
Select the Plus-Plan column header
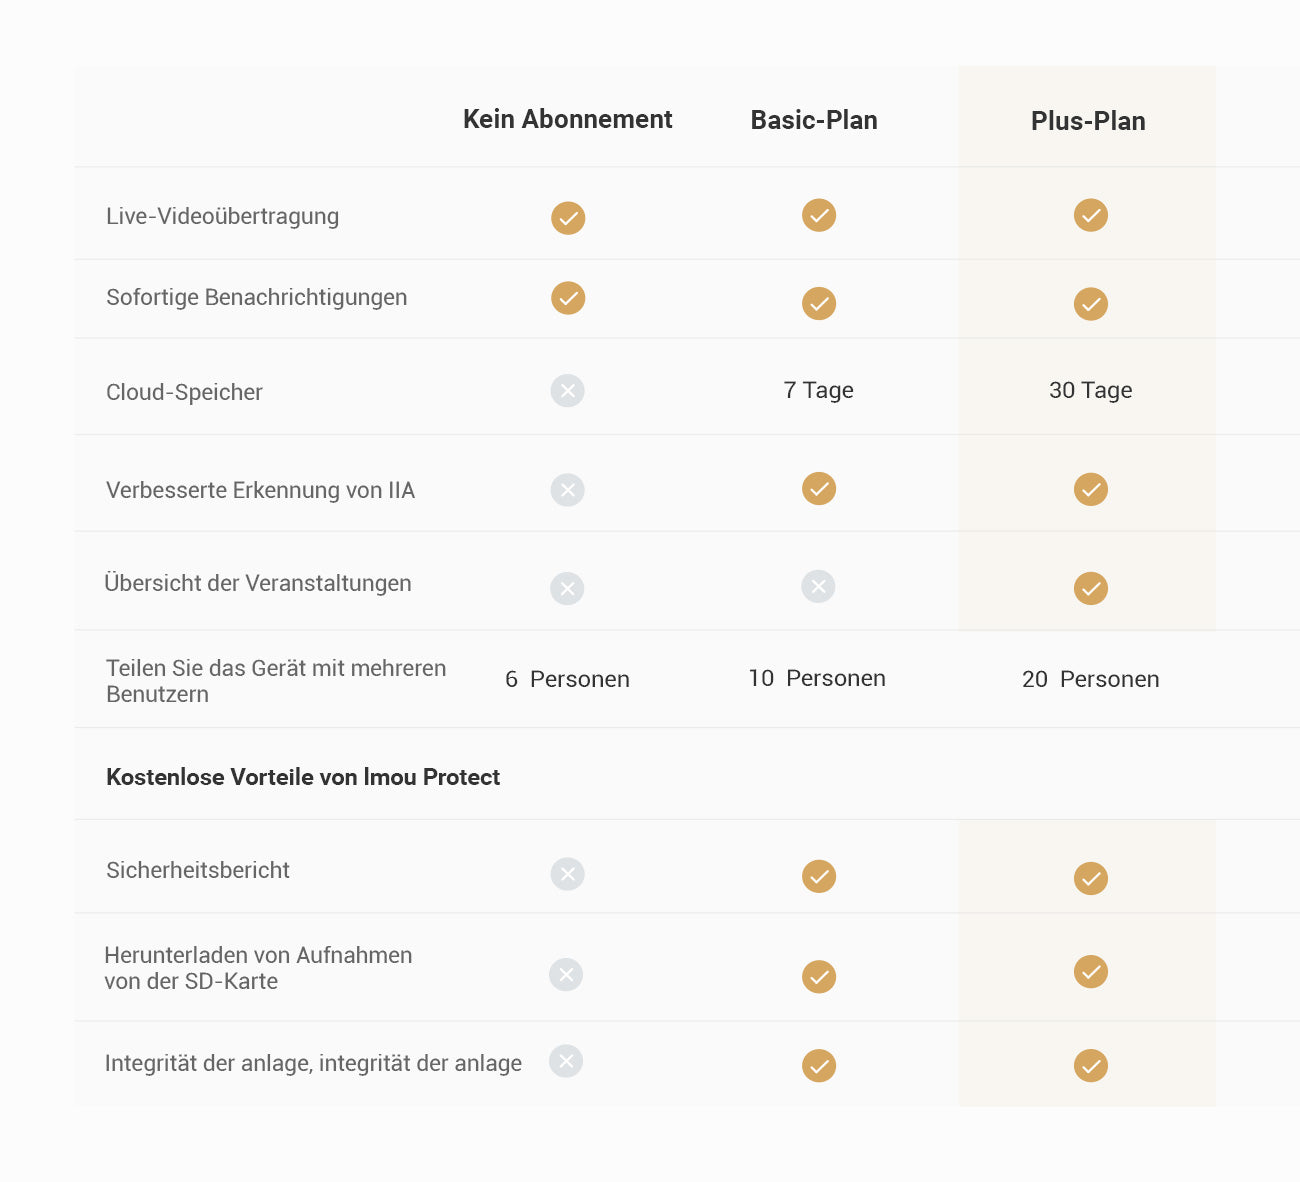[1088, 121]
